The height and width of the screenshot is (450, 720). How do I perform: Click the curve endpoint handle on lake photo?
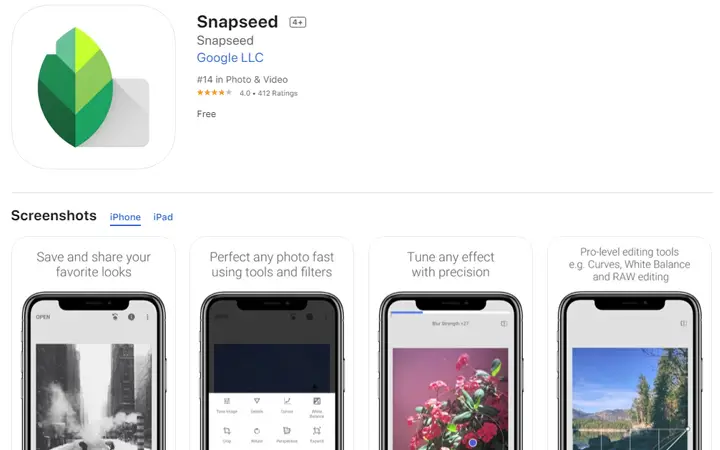tap(687, 428)
